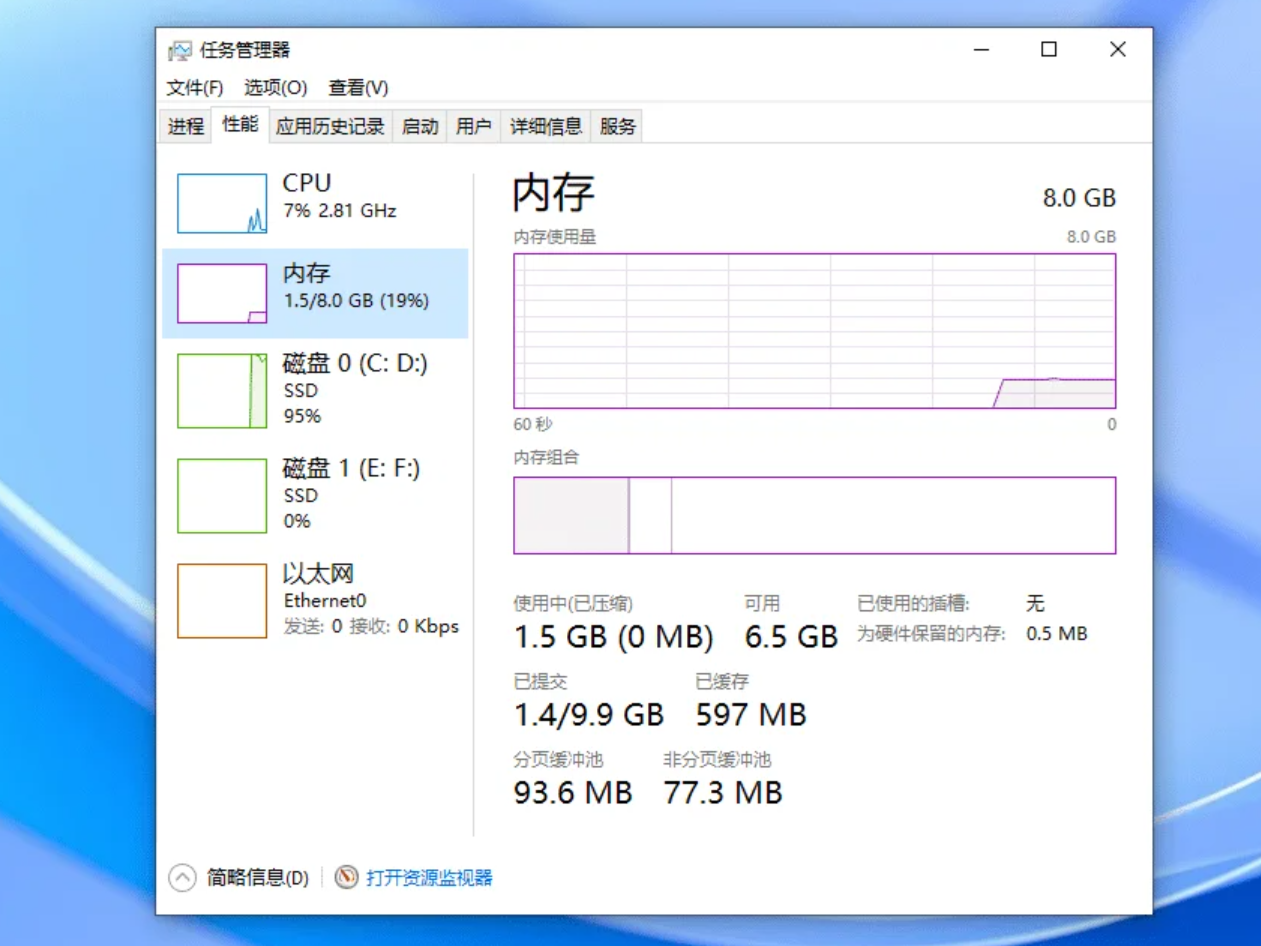The image size is (1261, 946).
Task: Switch to the 应用历史记录 tab
Action: (328, 126)
